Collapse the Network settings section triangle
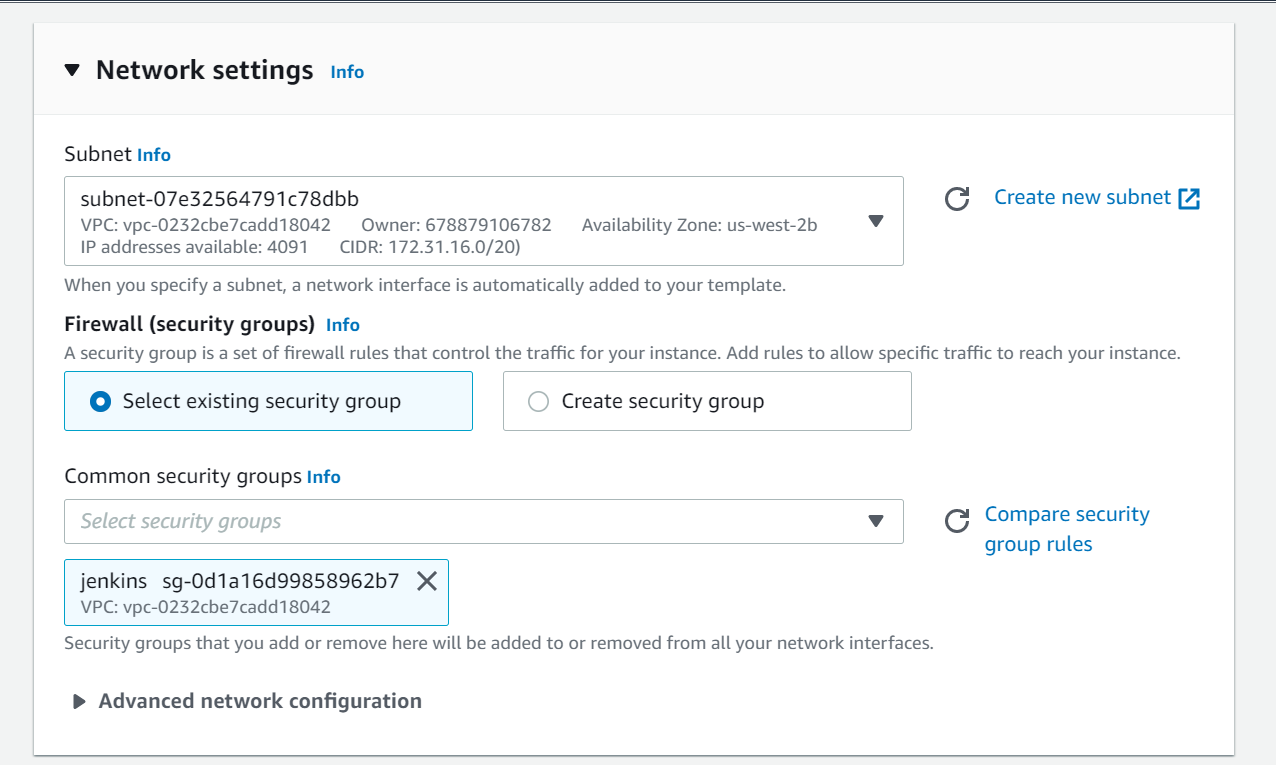The image size is (1276, 765). tap(71, 71)
